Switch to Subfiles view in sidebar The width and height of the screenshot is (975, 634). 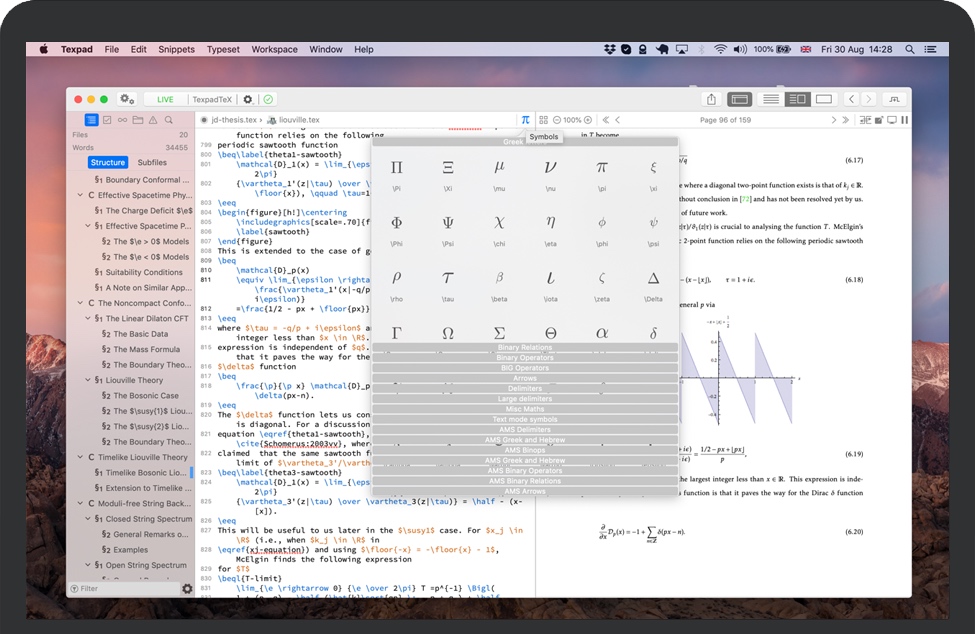[152, 162]
